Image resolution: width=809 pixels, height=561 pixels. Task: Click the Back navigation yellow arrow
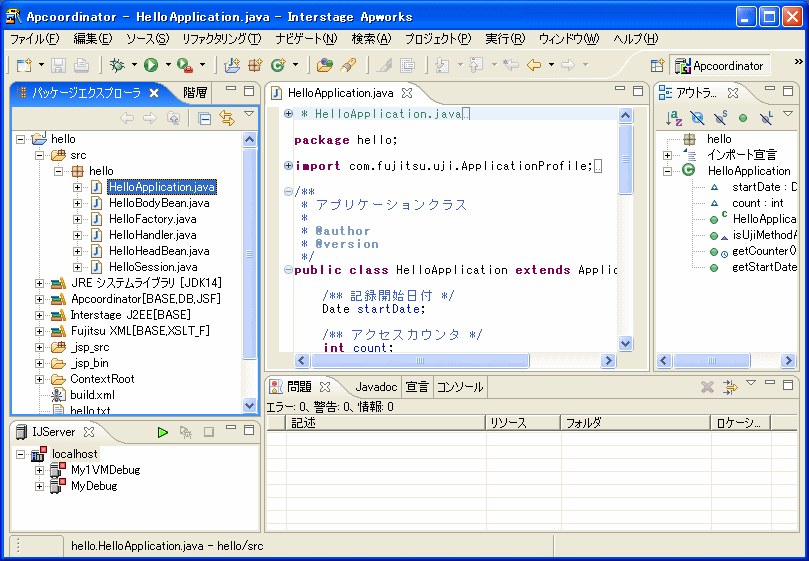tap(533, 65)
